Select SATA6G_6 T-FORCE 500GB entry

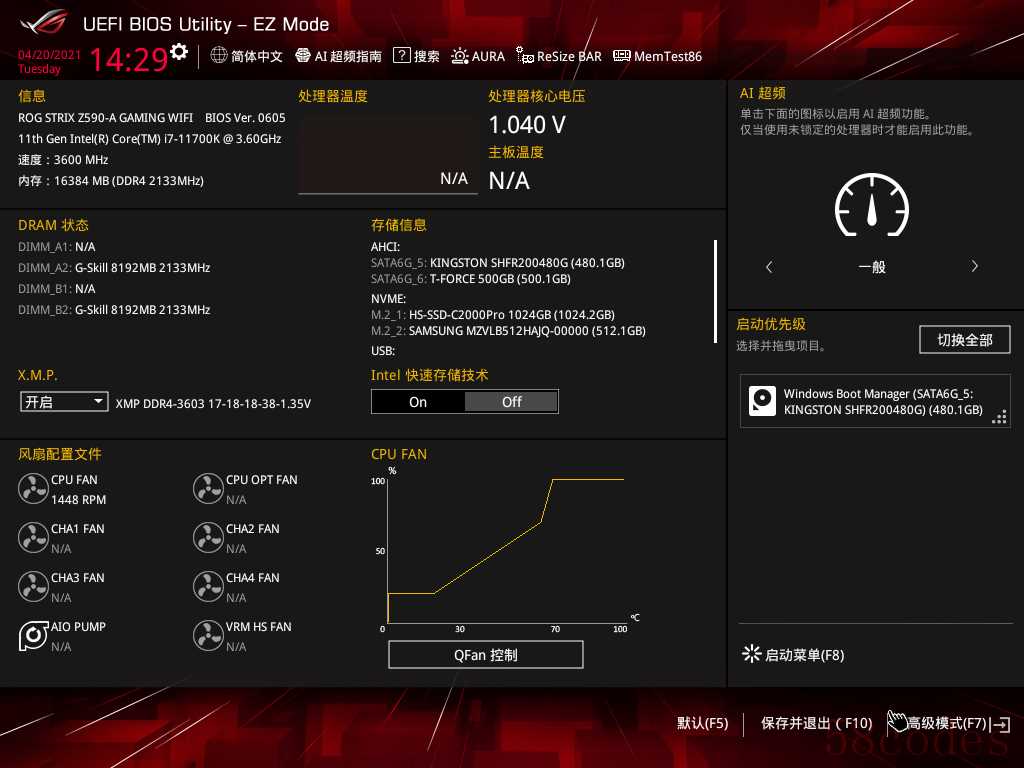tap(471, 279)
